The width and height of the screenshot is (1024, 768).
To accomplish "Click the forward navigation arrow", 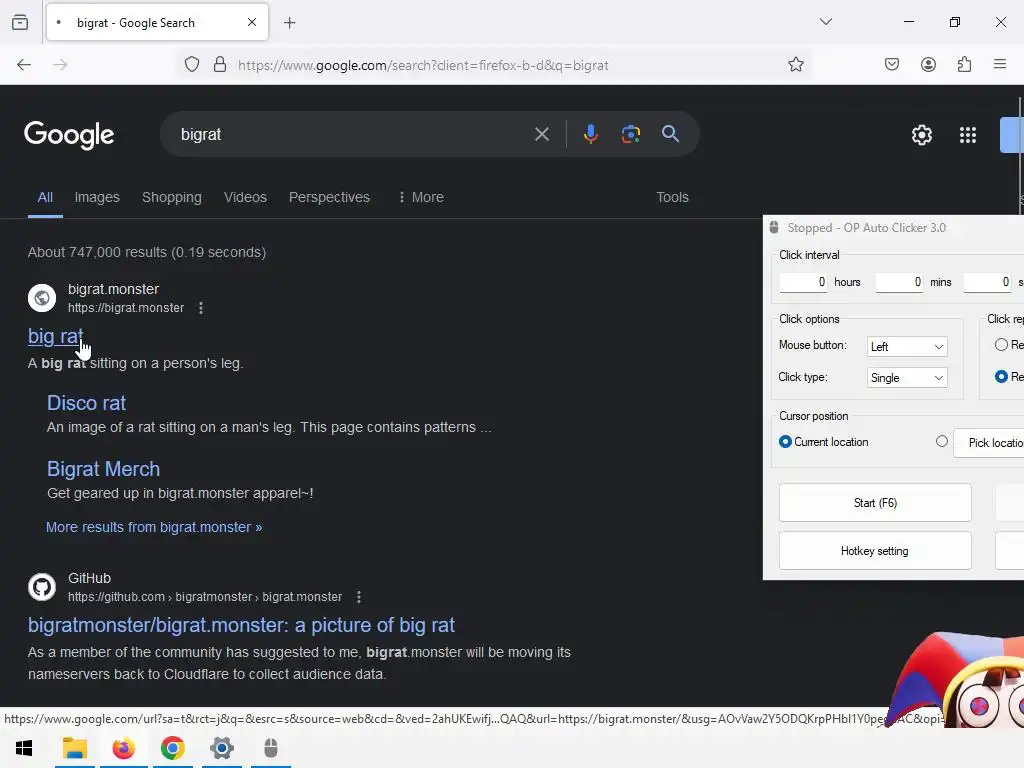I will 60,65.
